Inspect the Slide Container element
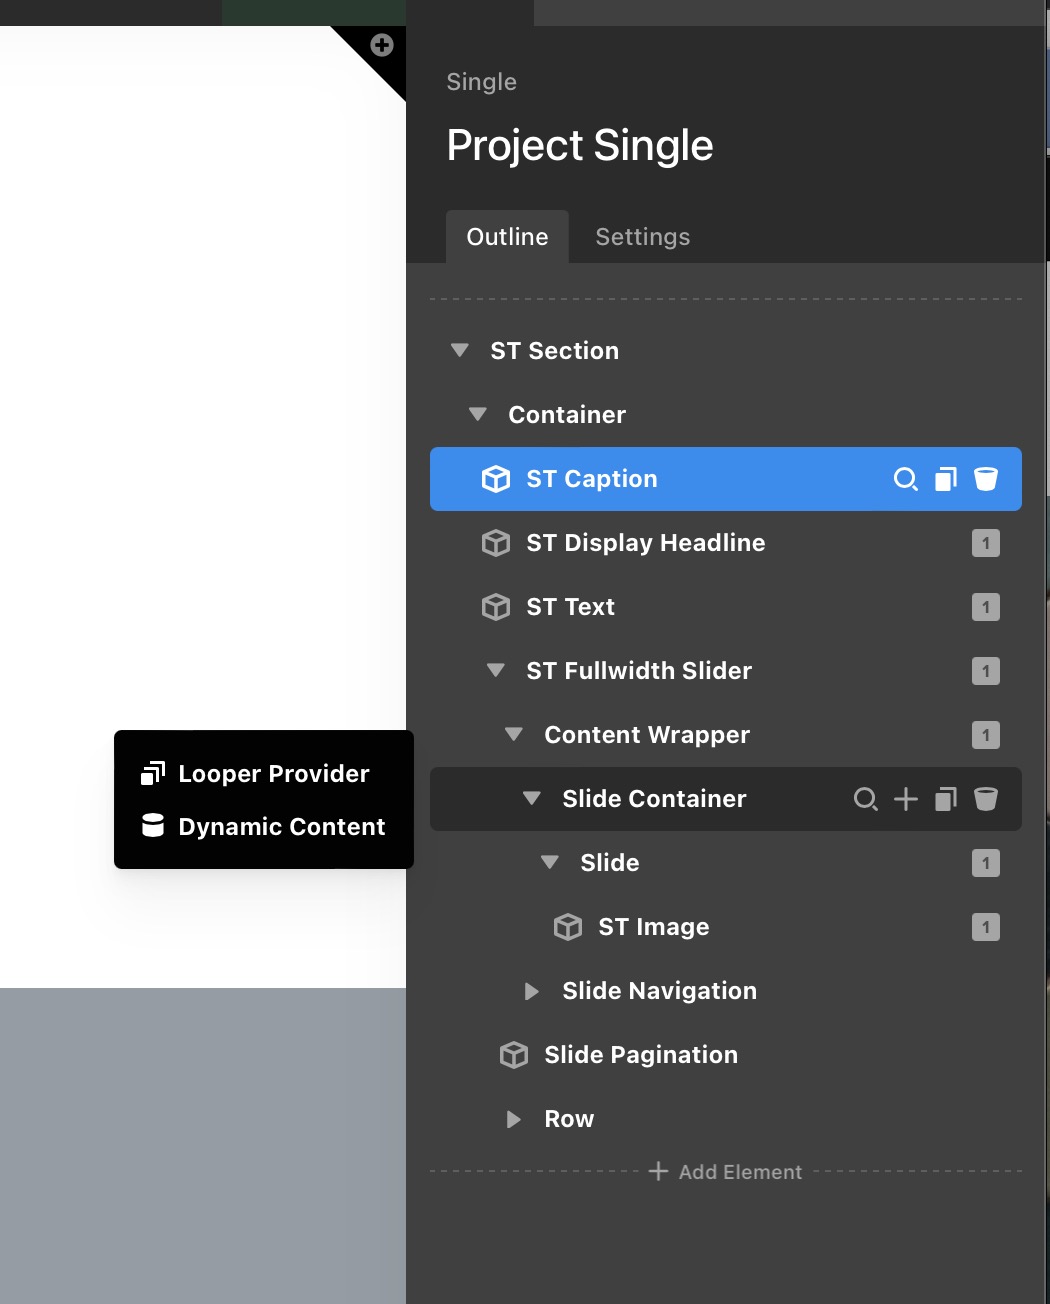This screenshot has height=1304, width=1050. (865, 799)
